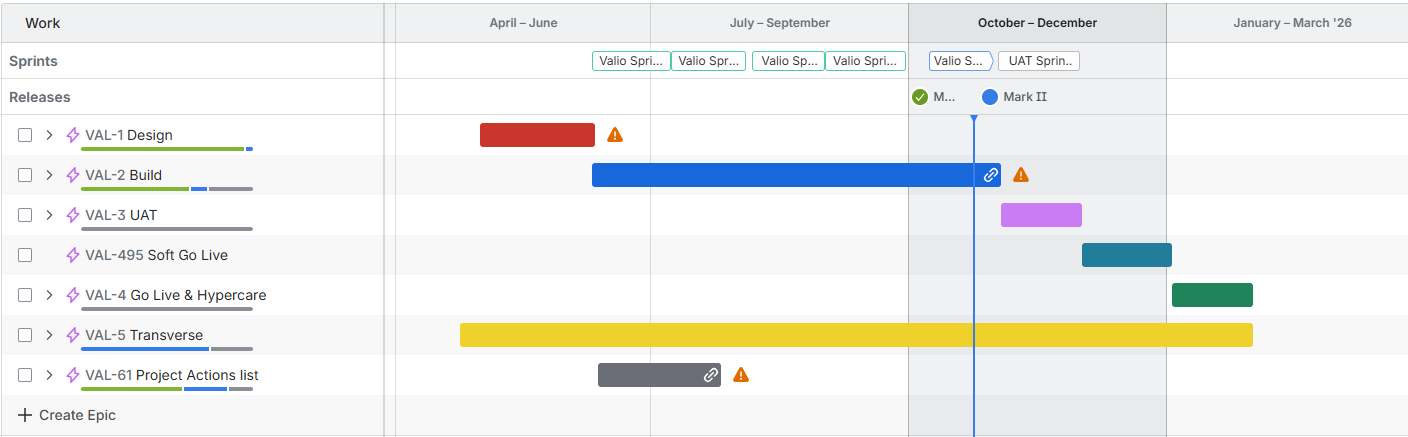Click the green released checkmark release marker
The height and width of the screenshot is (437, 1408).
coord(920,97)
